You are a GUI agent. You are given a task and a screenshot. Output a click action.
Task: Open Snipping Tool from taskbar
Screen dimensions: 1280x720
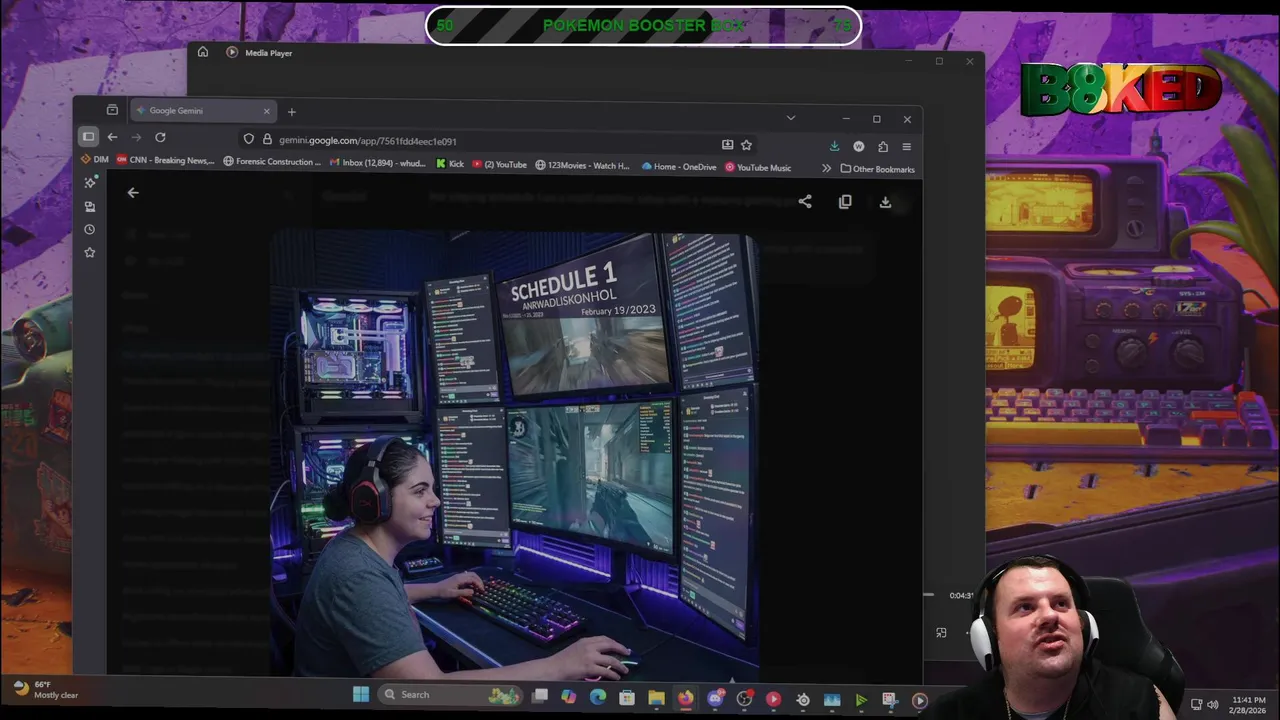890,701
